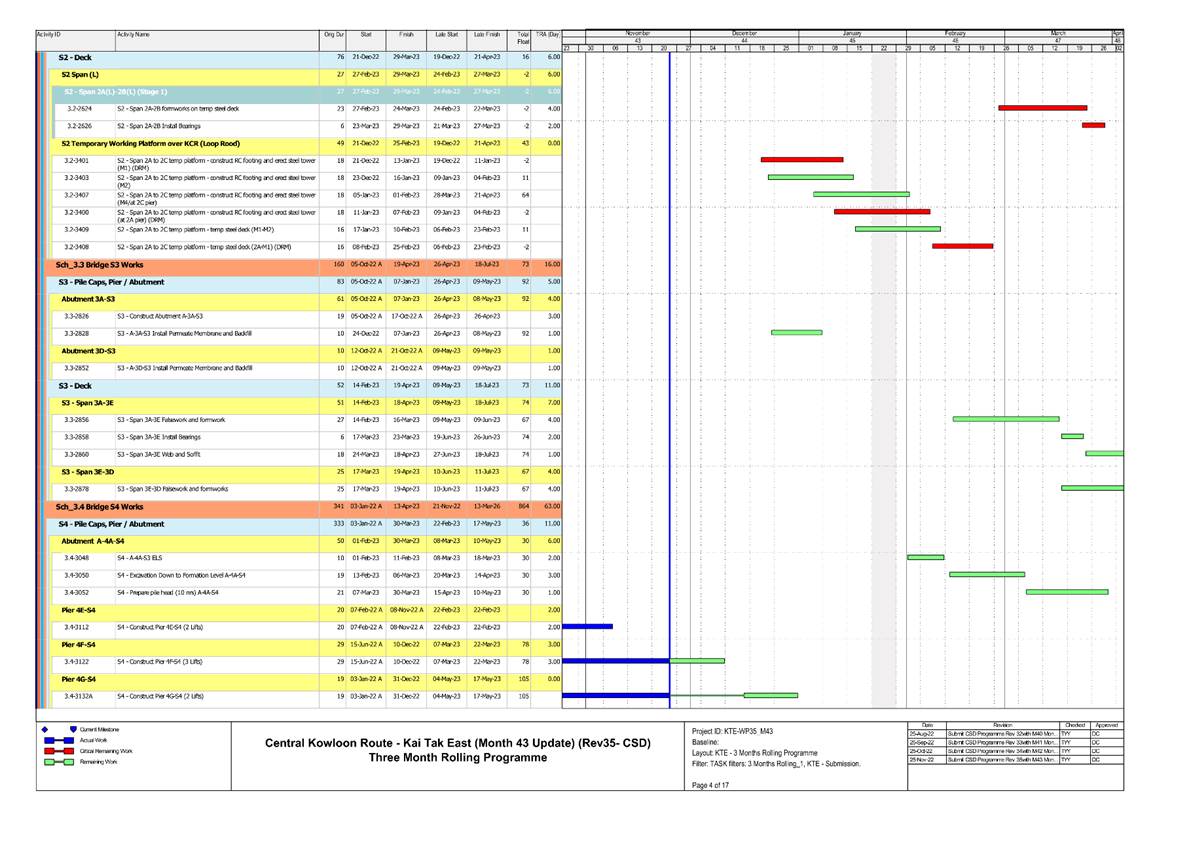Select the red critical bar for Span 2A-2B formworks
This screenshot has height=842, width=1191.
pyautogui.click(x=1043, y=106)
